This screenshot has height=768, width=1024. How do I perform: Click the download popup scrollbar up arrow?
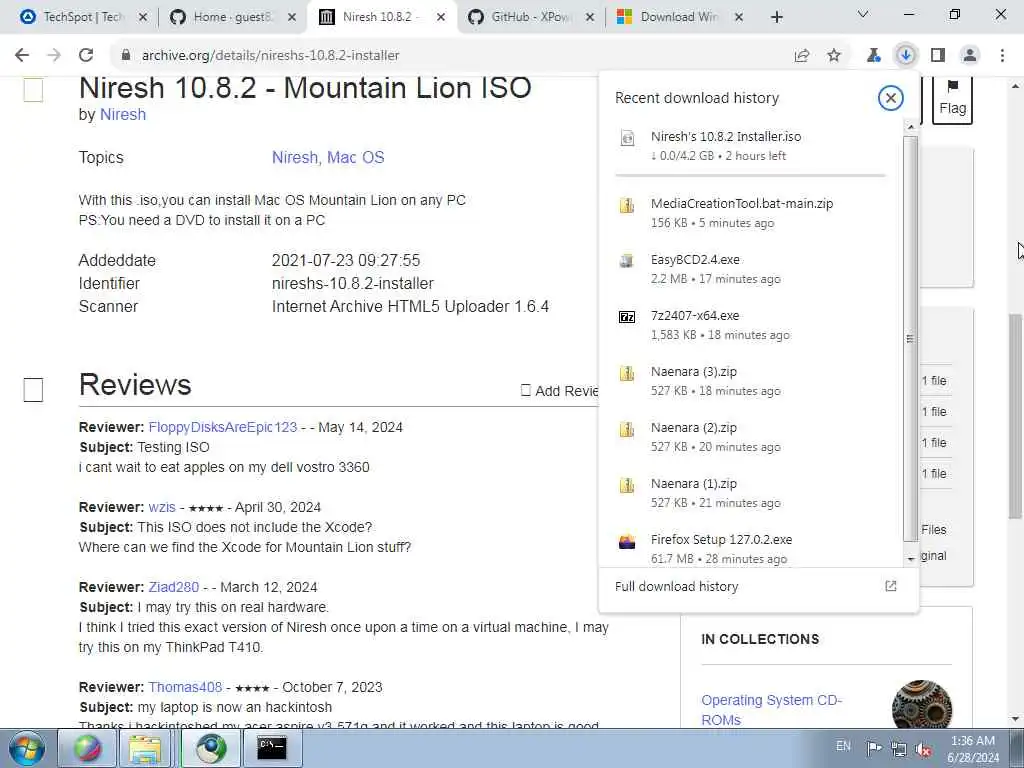911,127
